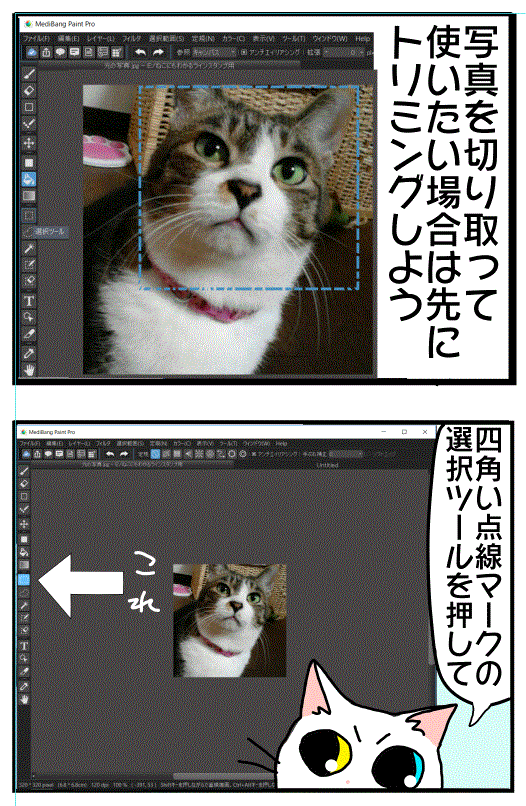Open レイヤー(L) menu in upper MediBang window
The width and height of the screenshot is (526, 806).
tap(101, 39)
